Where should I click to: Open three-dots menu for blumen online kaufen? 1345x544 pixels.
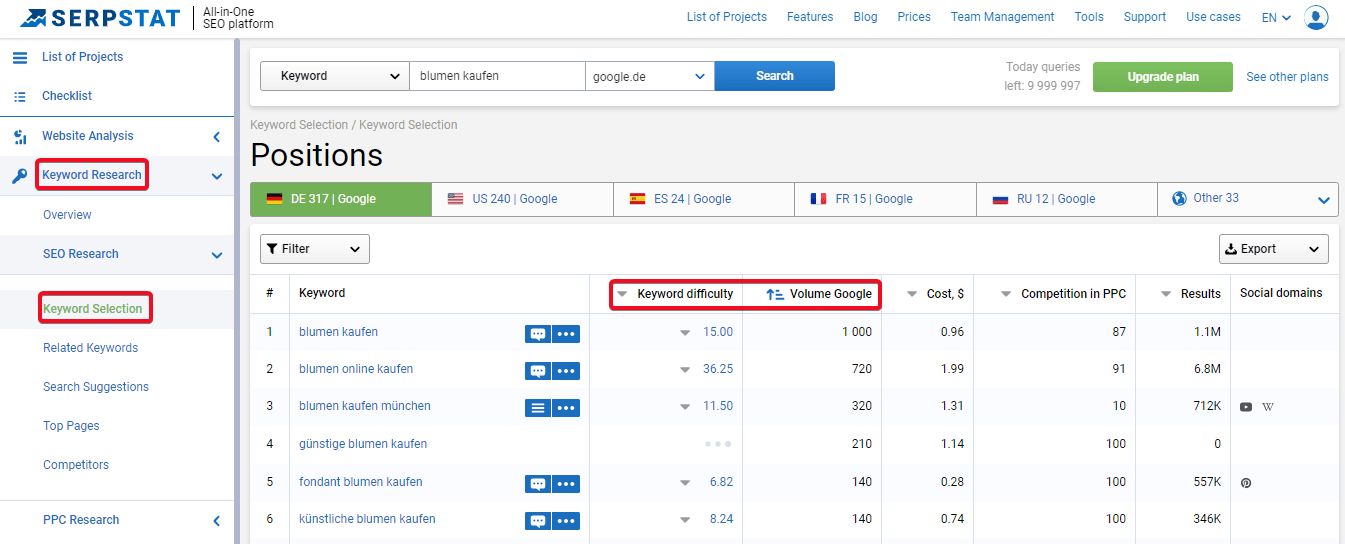566,370
